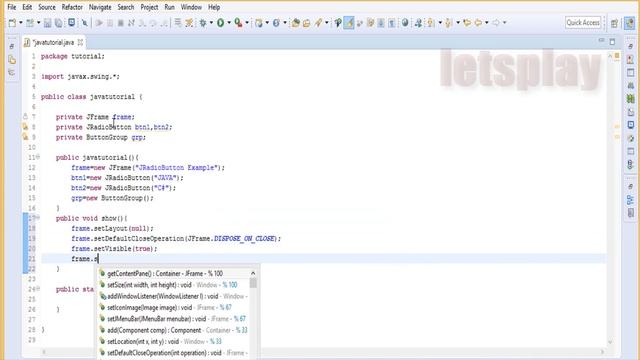The width and height of the screenshot is (640, 360).
Task: Go back with yellow Back arrow
Action: coord(478,23)
